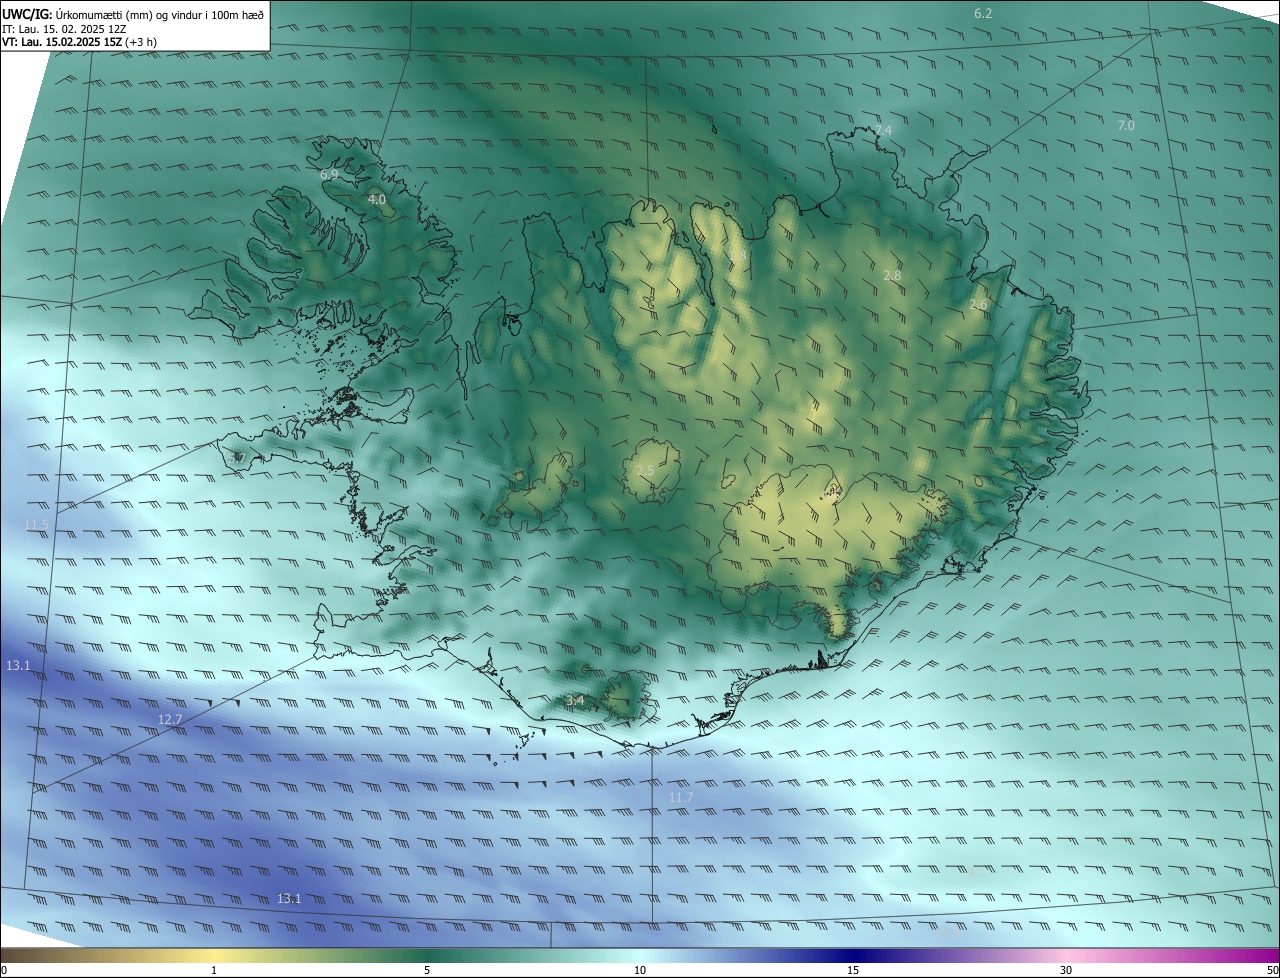Click the initial time 'IT: Lau. 15. 02. 2025 12Z'
The image size is (1280, 978).
tap(64, 28)
